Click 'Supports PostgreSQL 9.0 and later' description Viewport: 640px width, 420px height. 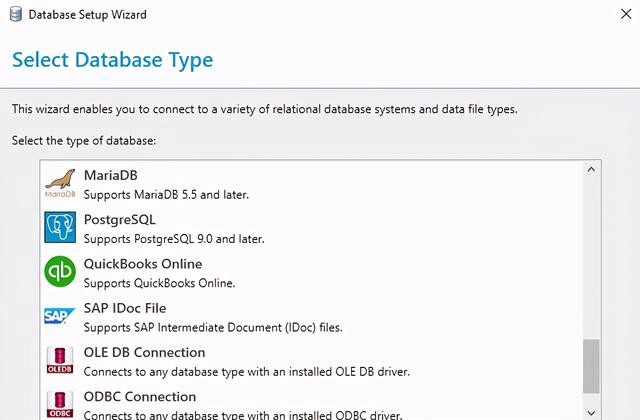point(174,239)
